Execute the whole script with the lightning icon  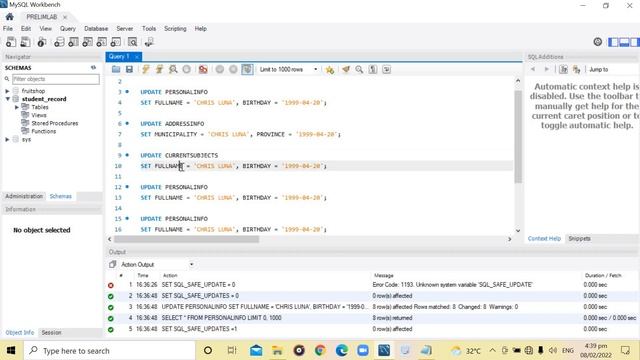[x=146, y=69]
